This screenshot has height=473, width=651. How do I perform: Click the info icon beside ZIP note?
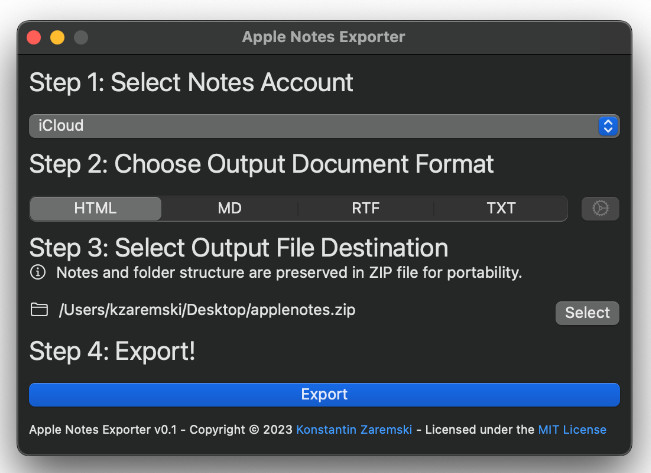[x=38, y=273]
